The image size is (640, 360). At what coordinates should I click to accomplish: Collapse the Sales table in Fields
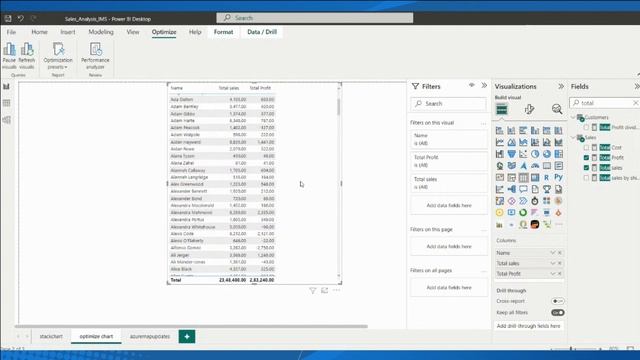pos(573,138)
